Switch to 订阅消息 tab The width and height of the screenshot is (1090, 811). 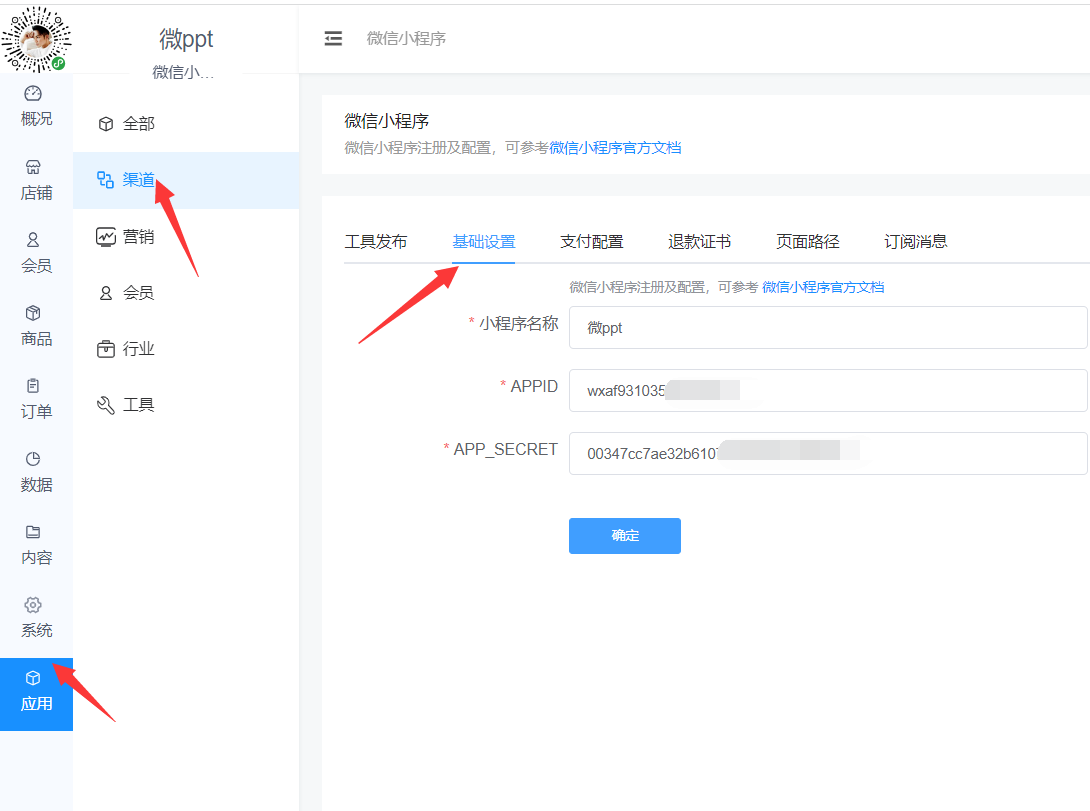point(916,242)
